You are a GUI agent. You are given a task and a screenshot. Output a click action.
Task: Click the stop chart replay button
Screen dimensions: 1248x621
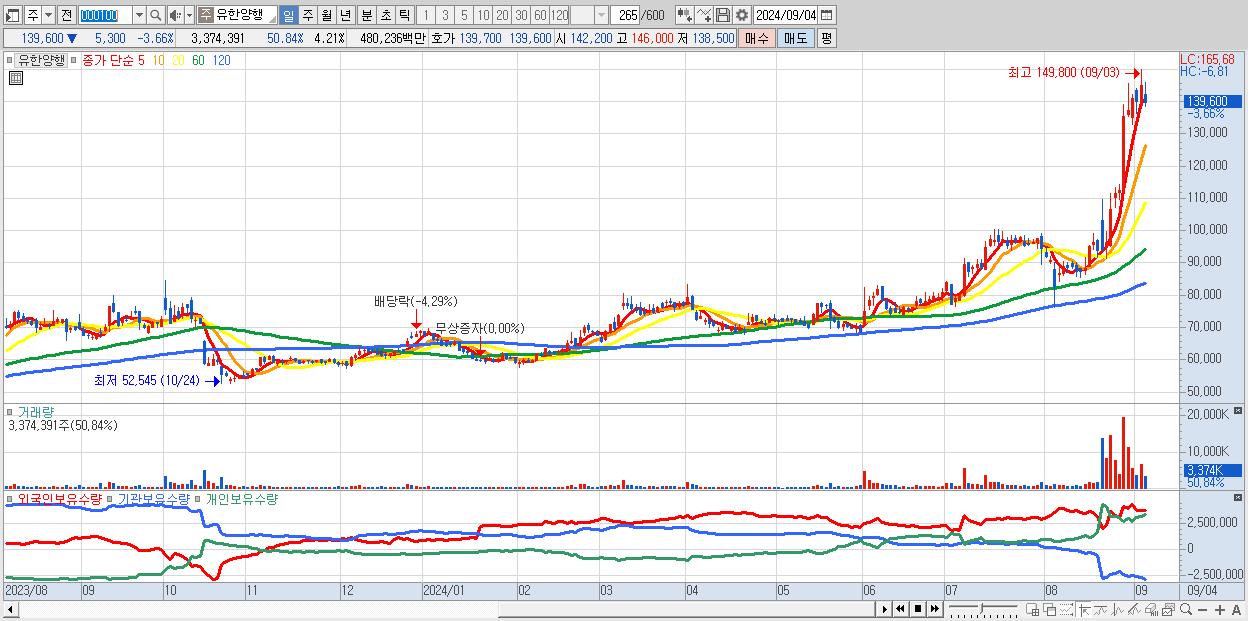point(918,609)
